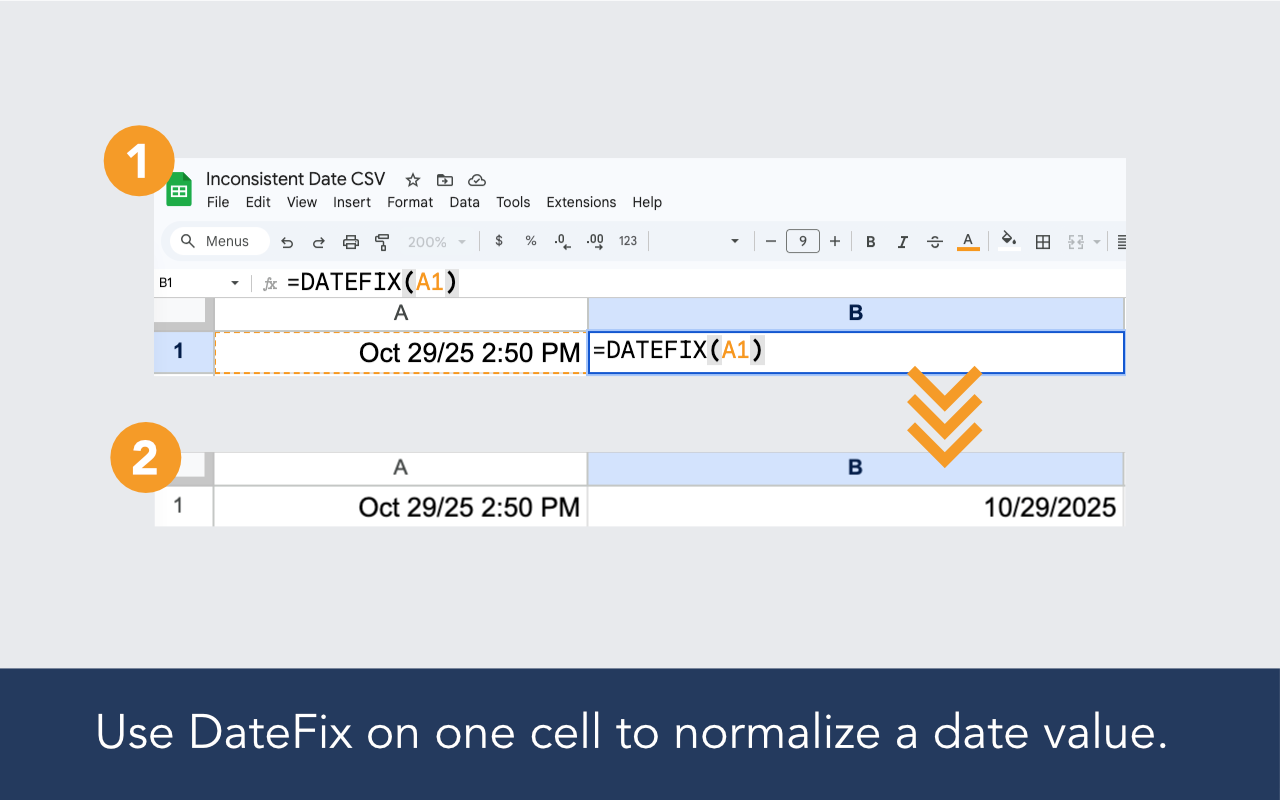Click the print icon
This screenshot has height=800, width=1280.
[350, 241]
